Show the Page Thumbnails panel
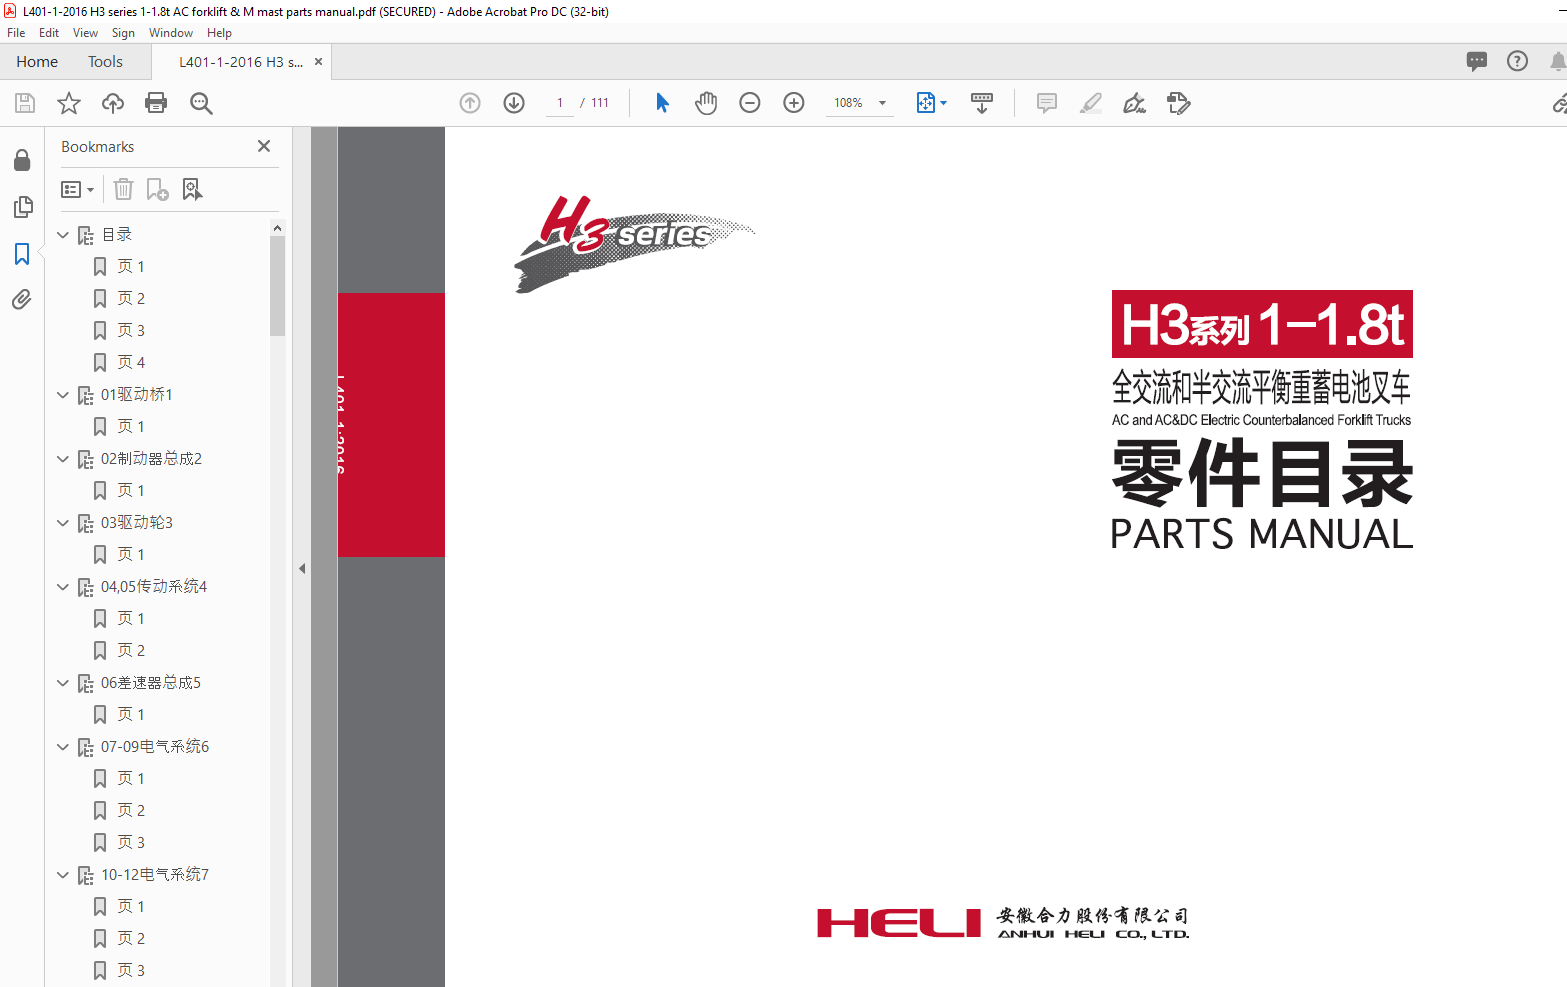1567x987 pixels. (22, 207)
